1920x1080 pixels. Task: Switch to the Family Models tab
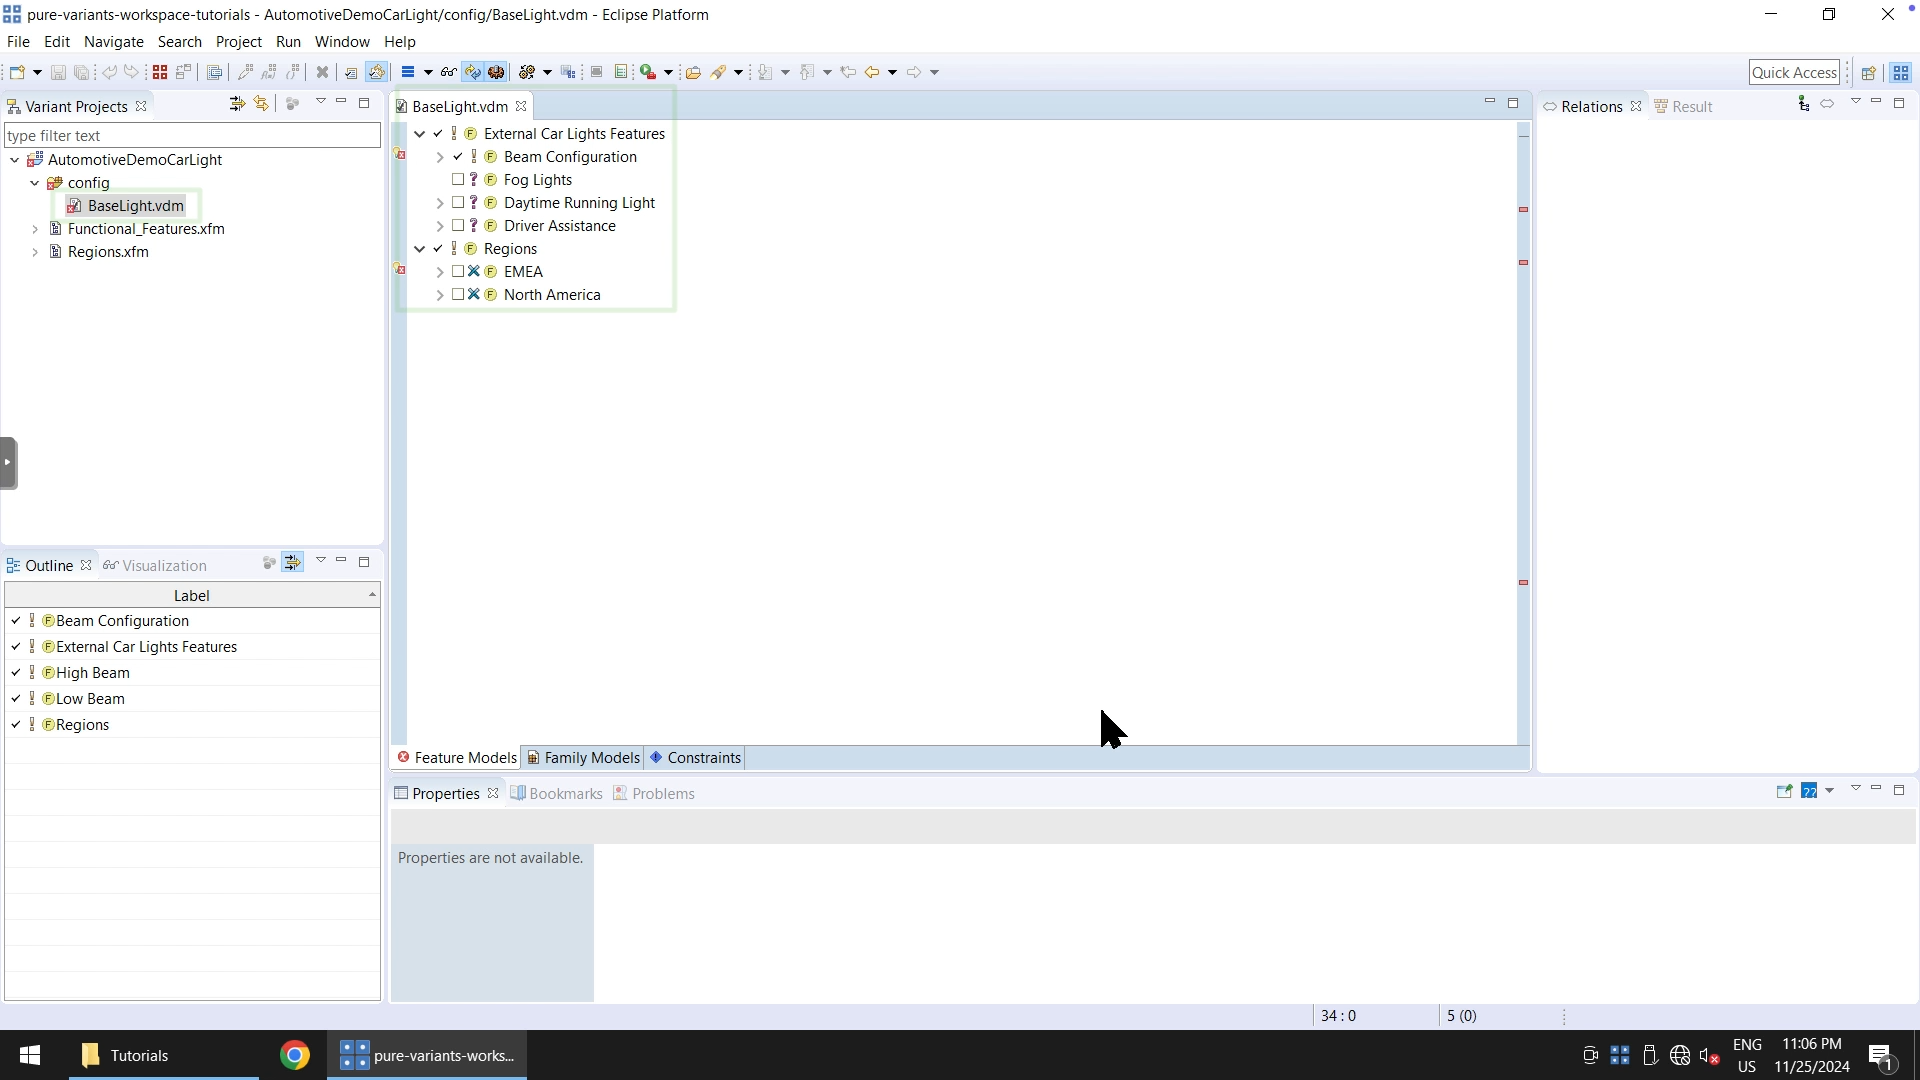point(583,758)
